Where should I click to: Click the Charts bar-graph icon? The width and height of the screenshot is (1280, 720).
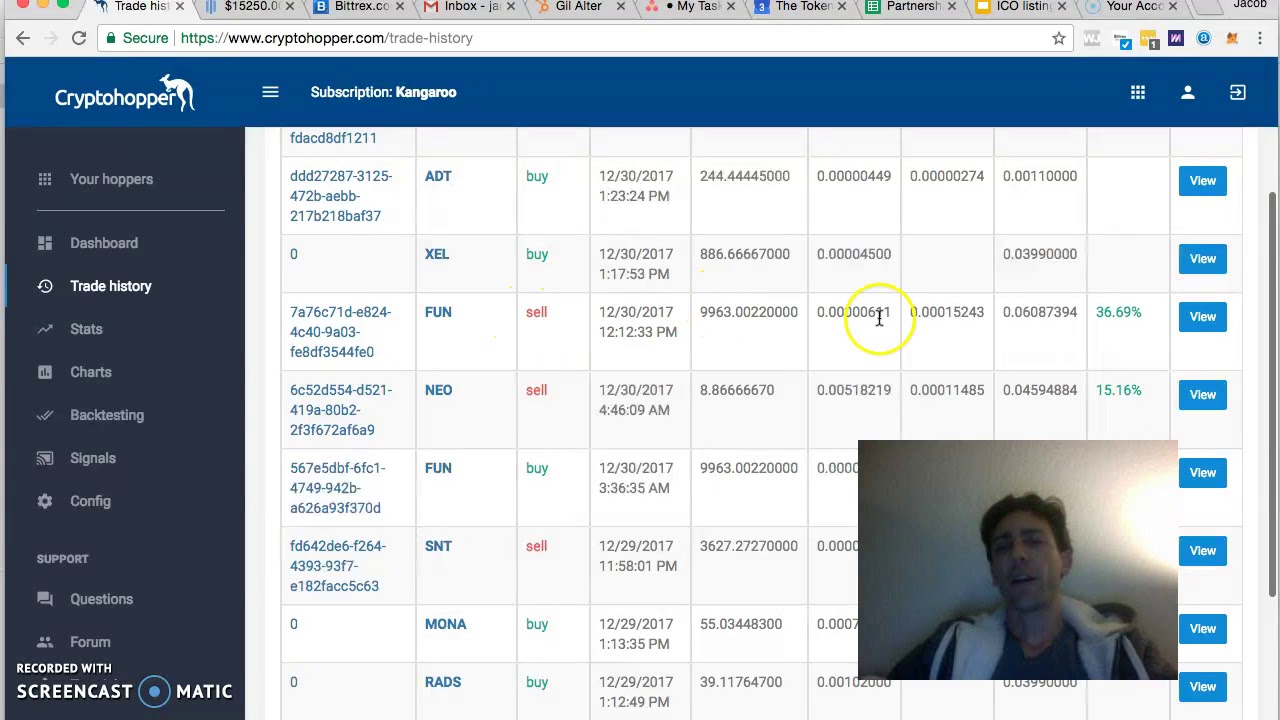(x=45, y=372)
